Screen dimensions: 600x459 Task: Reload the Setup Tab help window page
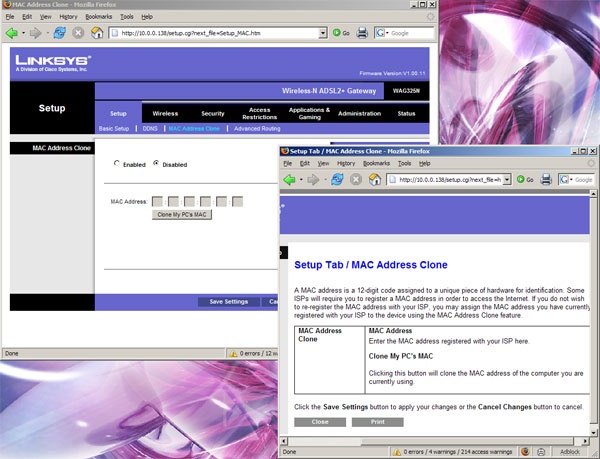pyautogui.click(x=337, y=179)
